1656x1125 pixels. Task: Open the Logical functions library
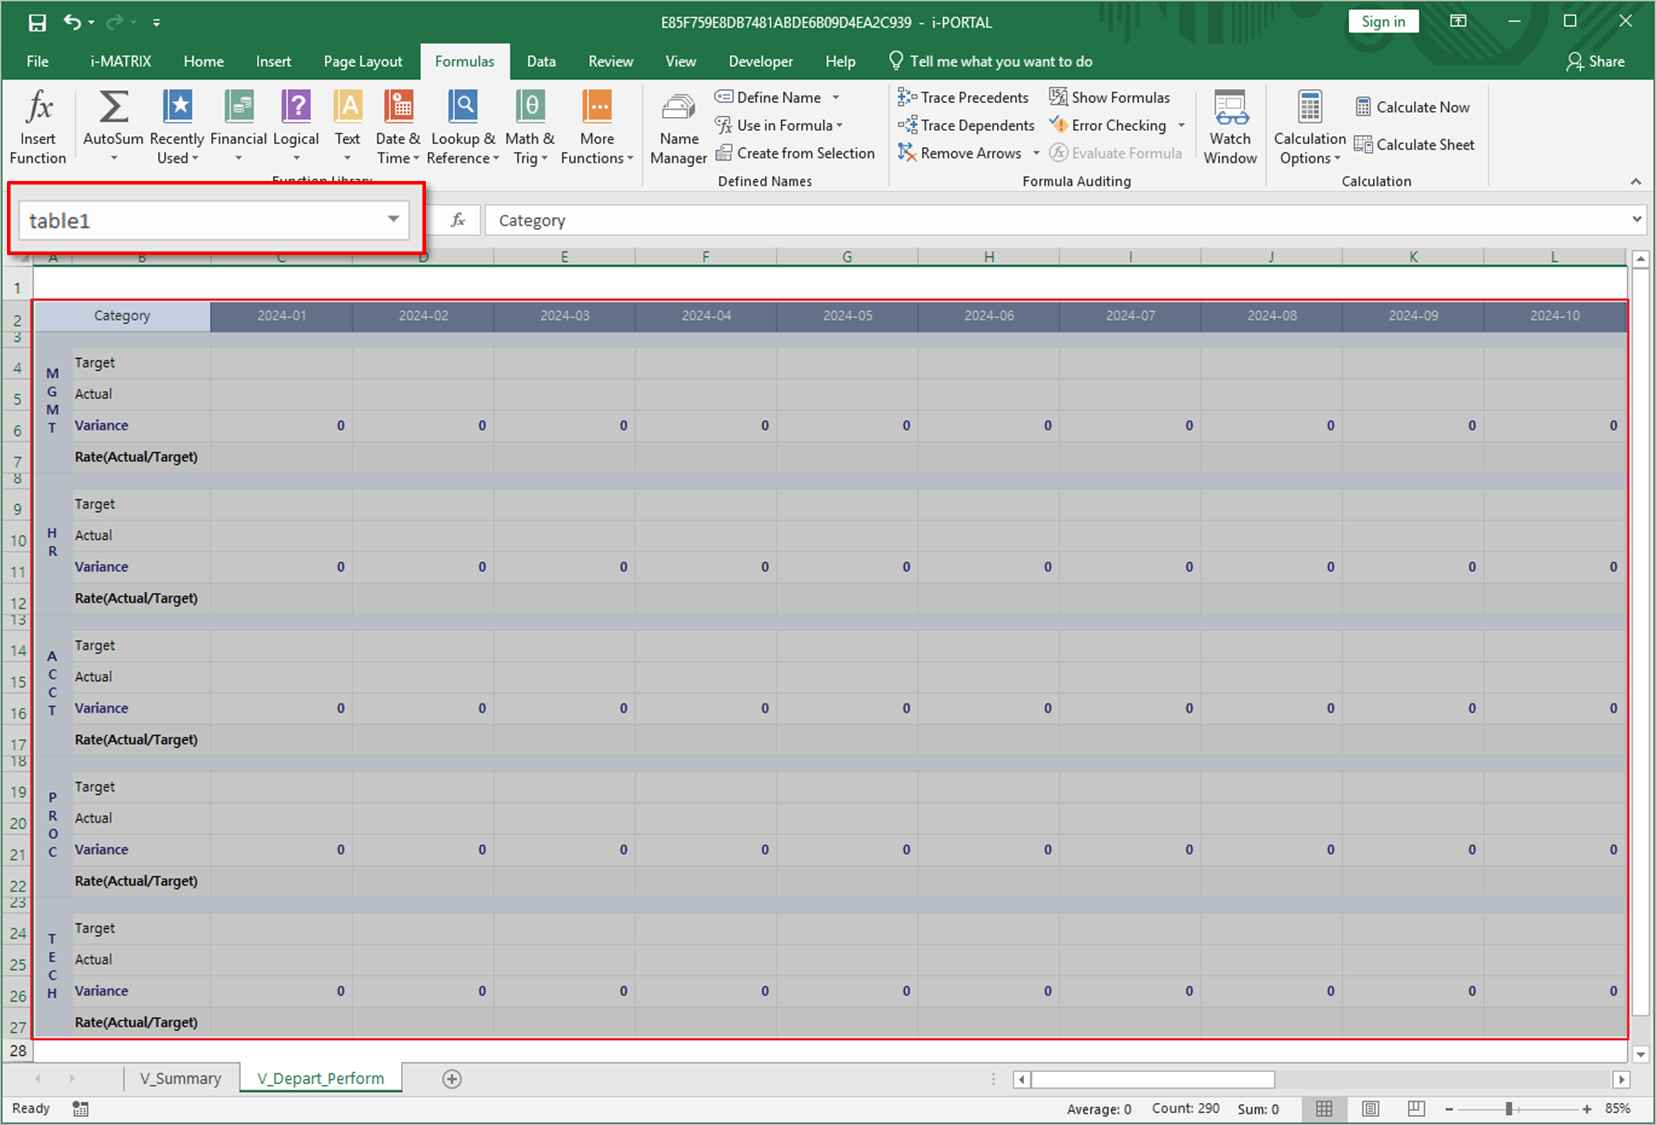296,126
